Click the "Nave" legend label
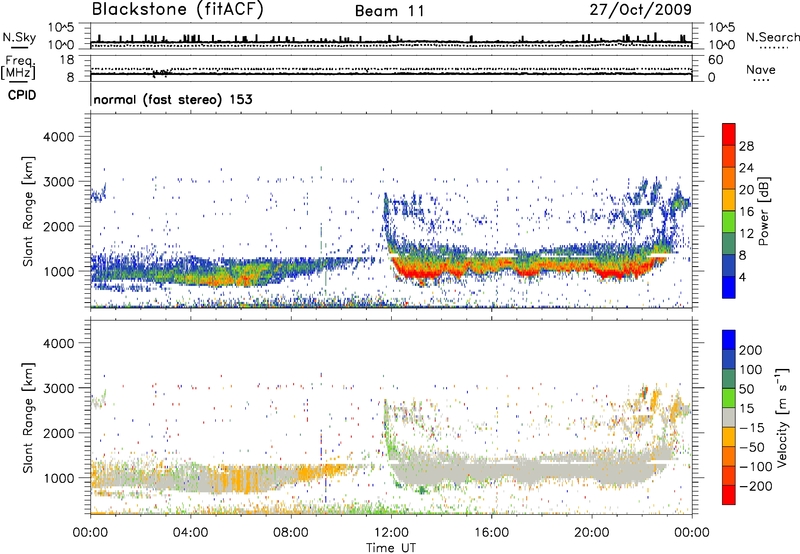The height and width of the screenshot is (554, 800). pyautogui.click(x=761, y=70)
